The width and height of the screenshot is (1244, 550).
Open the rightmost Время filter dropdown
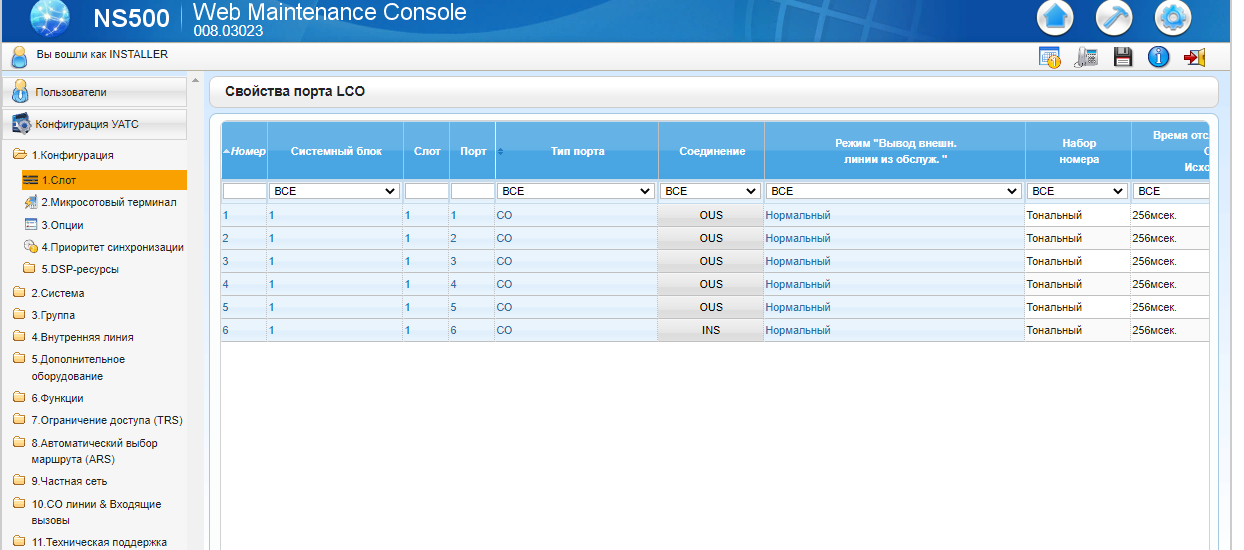click(1171, 191)
